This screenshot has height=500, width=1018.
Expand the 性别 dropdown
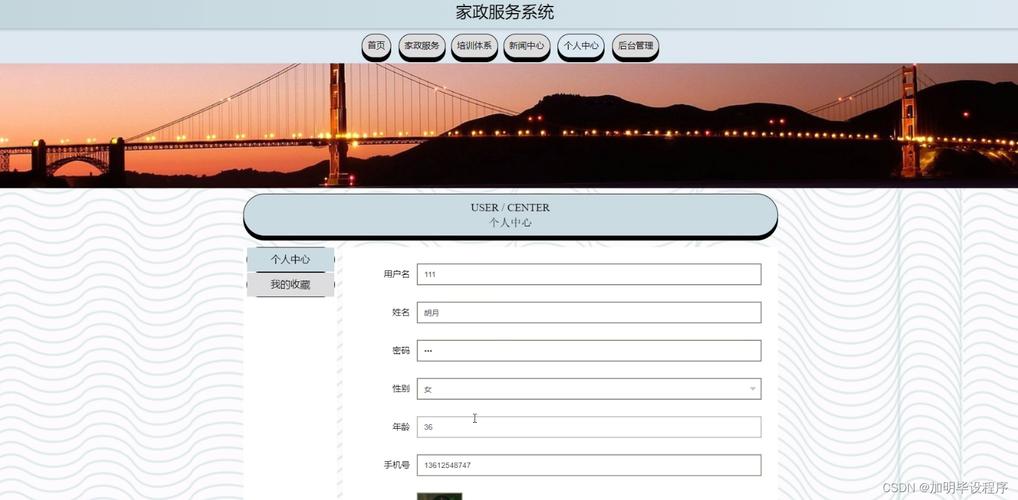pyautogui.click(x=588, y=389)
